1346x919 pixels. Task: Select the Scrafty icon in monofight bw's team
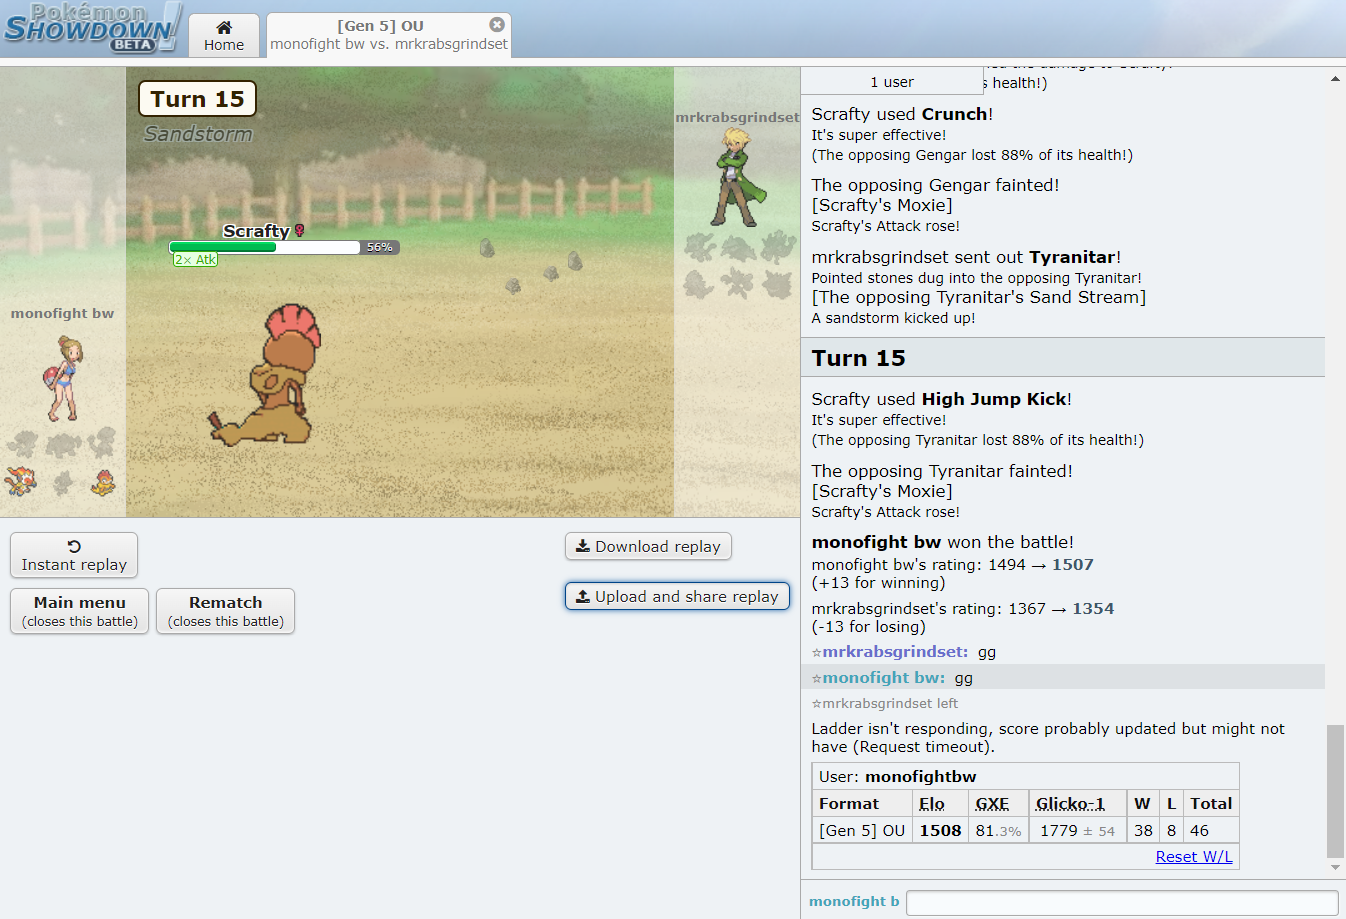[x=103, y=482]
